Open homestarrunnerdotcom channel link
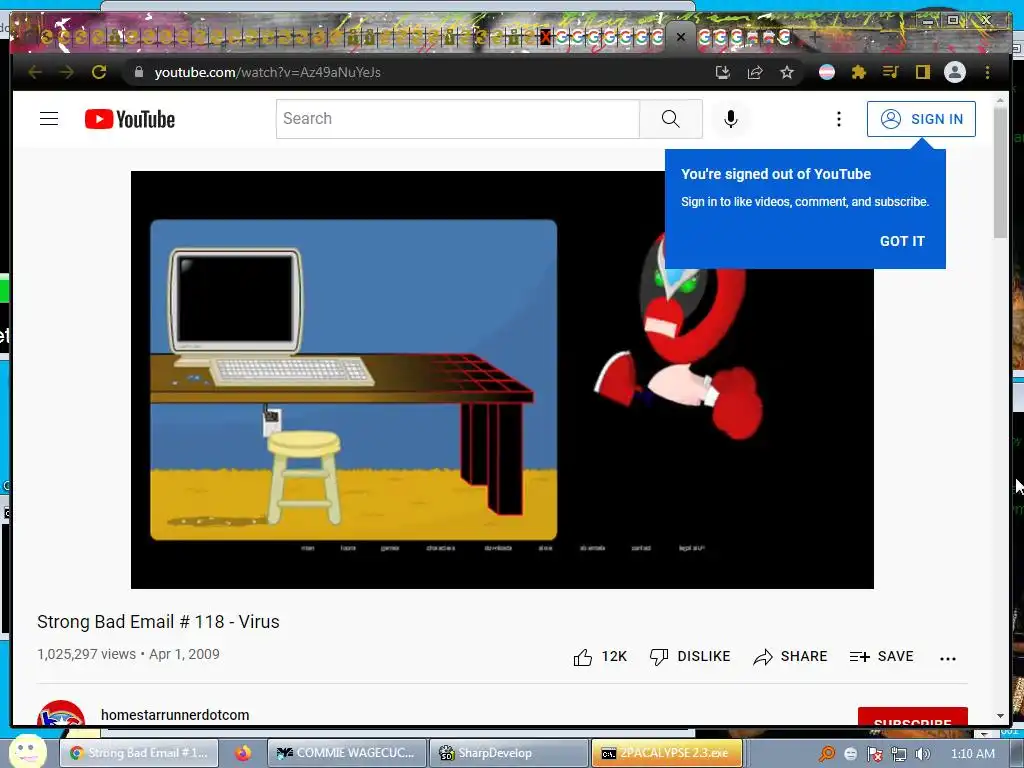The width and height of the screenshot is (1024, 768). click(175, 715)
